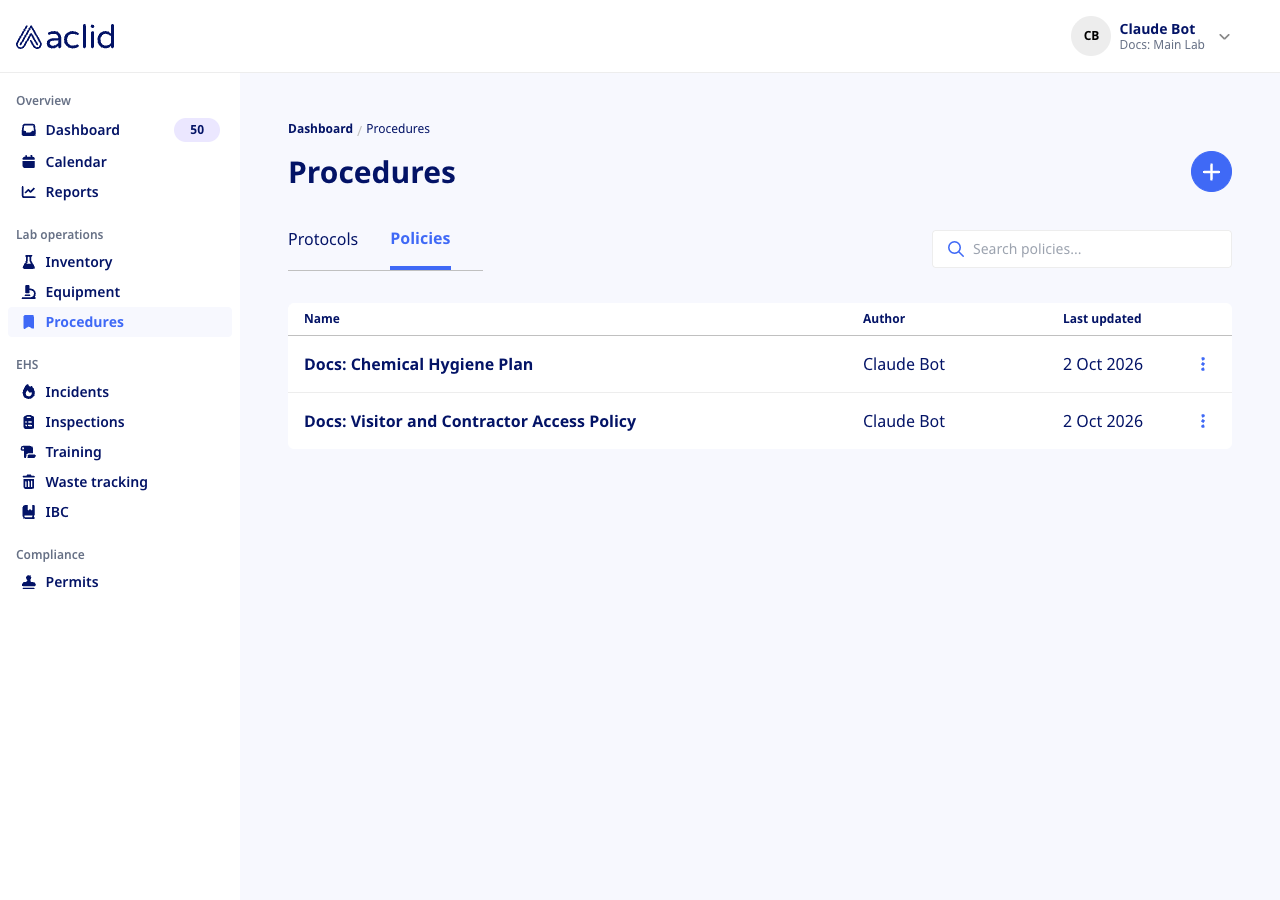Click the Dashboard badge showing 50
The image size is (1280, 900).
pyautogui.click(x=197, y=130)
